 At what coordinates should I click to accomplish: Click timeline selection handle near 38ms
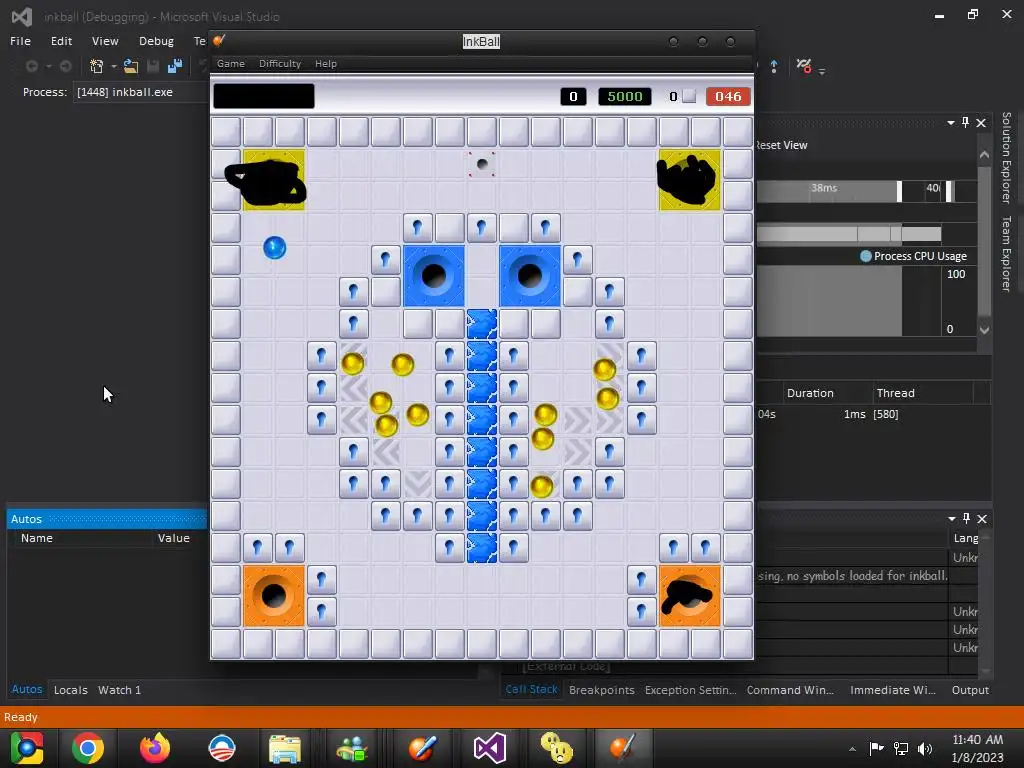point(899,191)
